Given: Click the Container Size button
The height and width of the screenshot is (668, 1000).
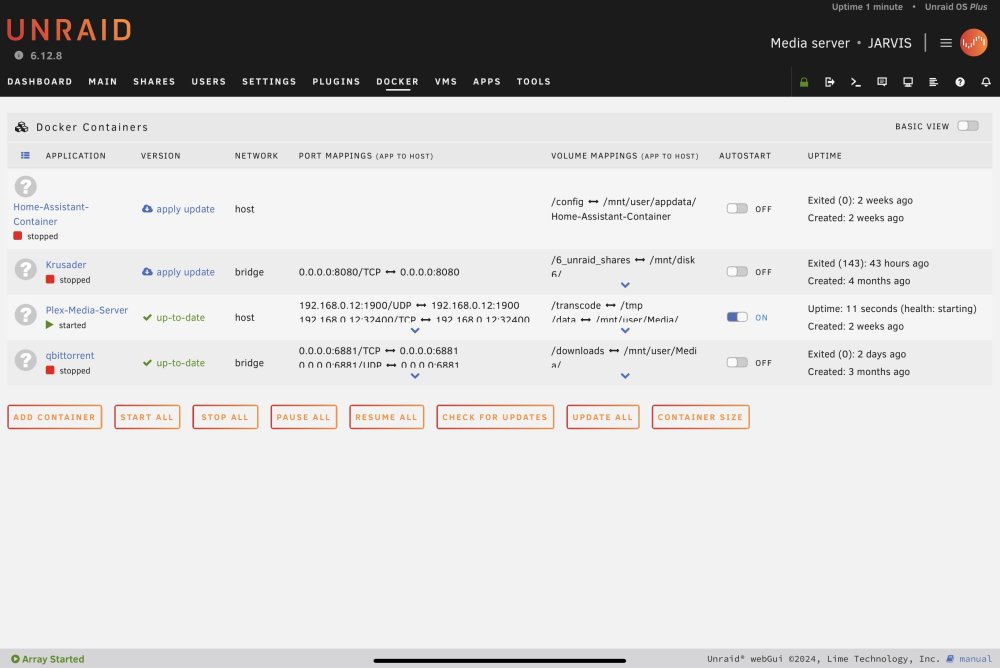Looking at the screenshot, I should (700, 417).
